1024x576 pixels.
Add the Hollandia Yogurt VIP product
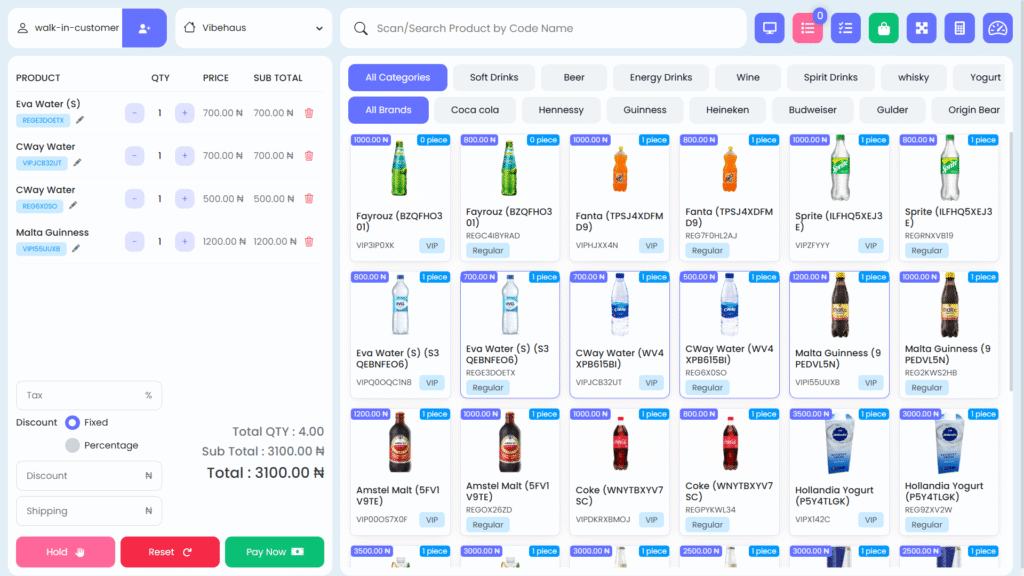pyautogui.click(x=839, y=466)
